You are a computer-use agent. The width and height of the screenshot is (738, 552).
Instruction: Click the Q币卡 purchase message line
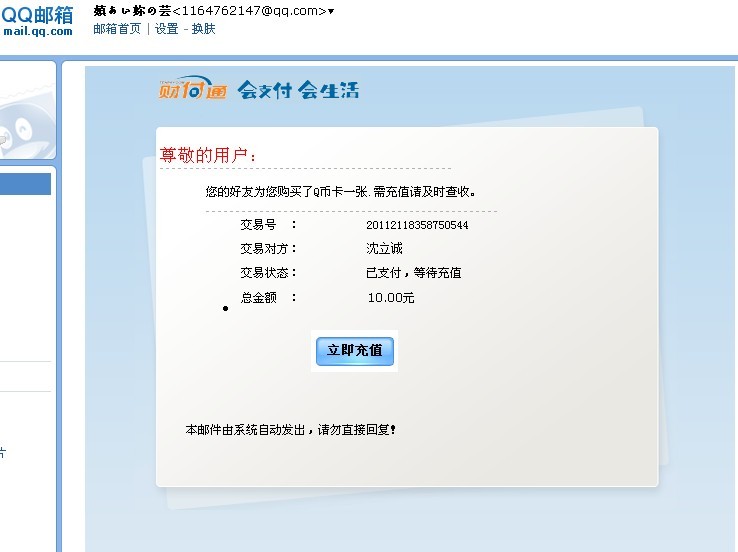[x=340, y=192]
